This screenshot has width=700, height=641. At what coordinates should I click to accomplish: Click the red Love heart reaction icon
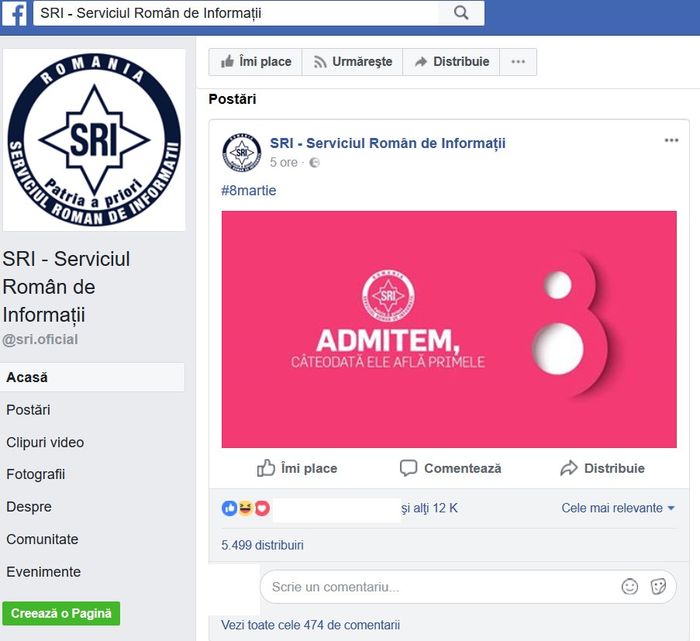coord(262,508)
